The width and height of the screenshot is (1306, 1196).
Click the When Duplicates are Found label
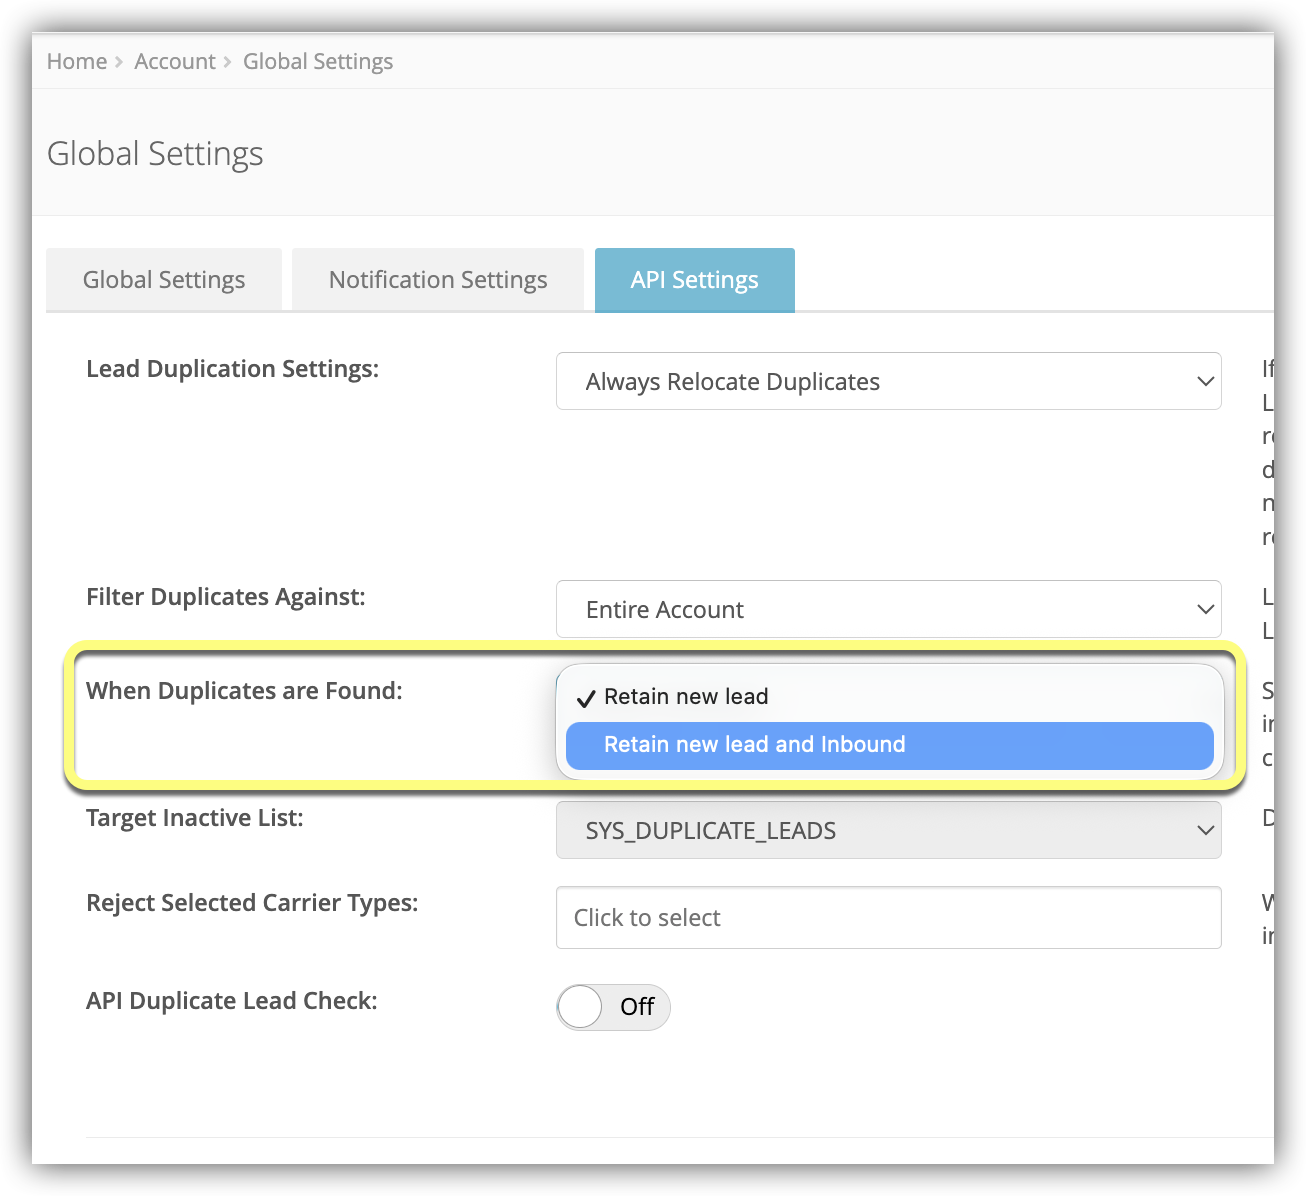click(x=244, y=691)
